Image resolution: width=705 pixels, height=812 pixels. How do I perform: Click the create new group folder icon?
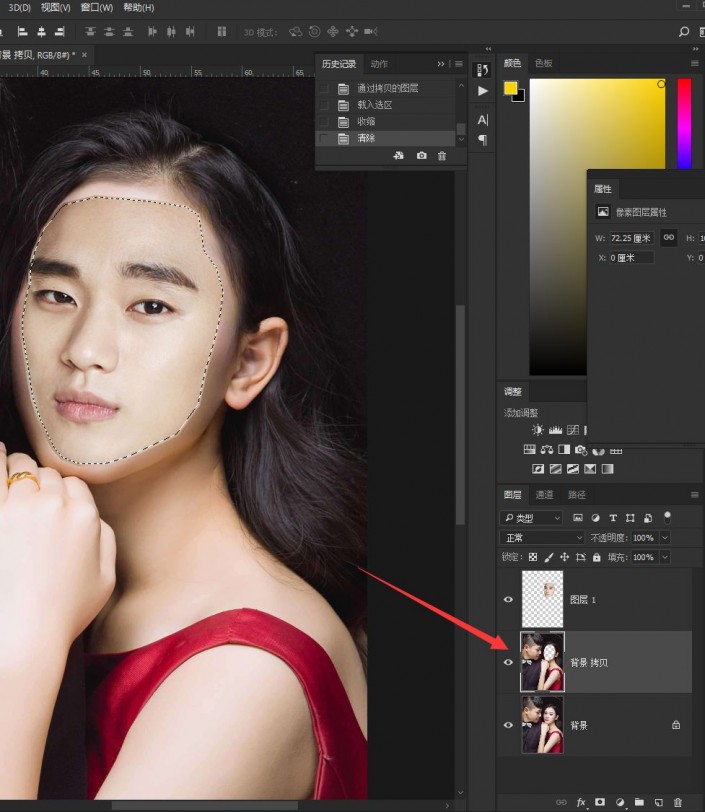(x=639, y=802)
